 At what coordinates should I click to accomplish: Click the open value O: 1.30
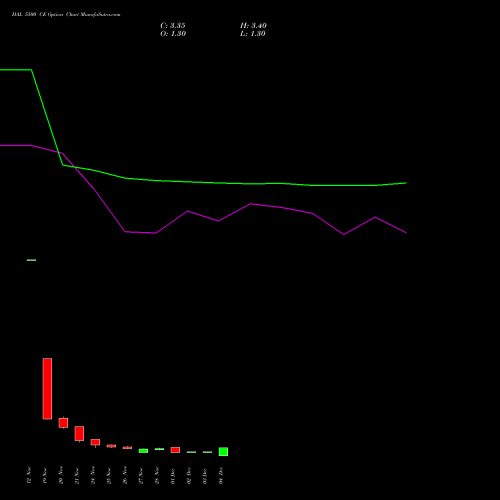click(173, 34)
